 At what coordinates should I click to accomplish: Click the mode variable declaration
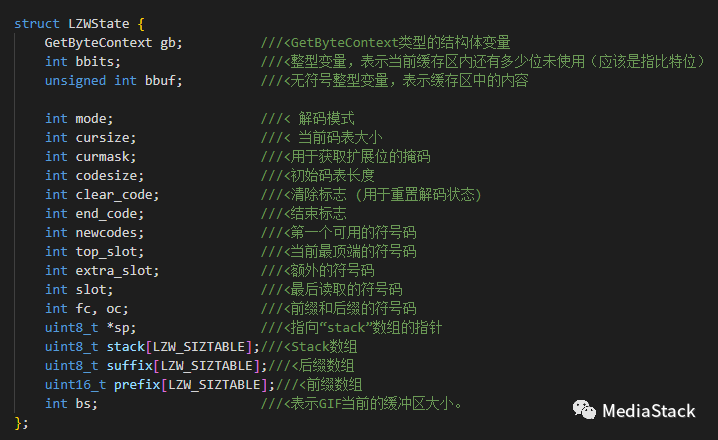pos(94,118)
